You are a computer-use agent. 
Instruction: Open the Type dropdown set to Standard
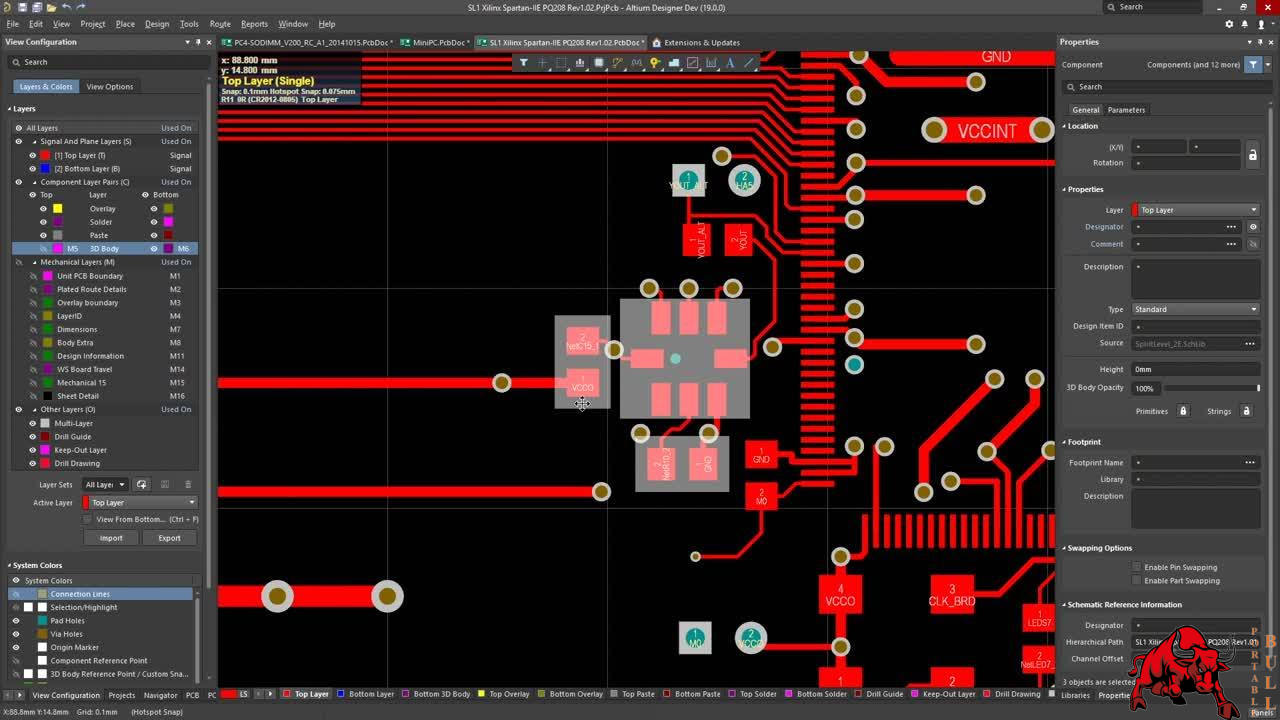[x=1194, y=309]
